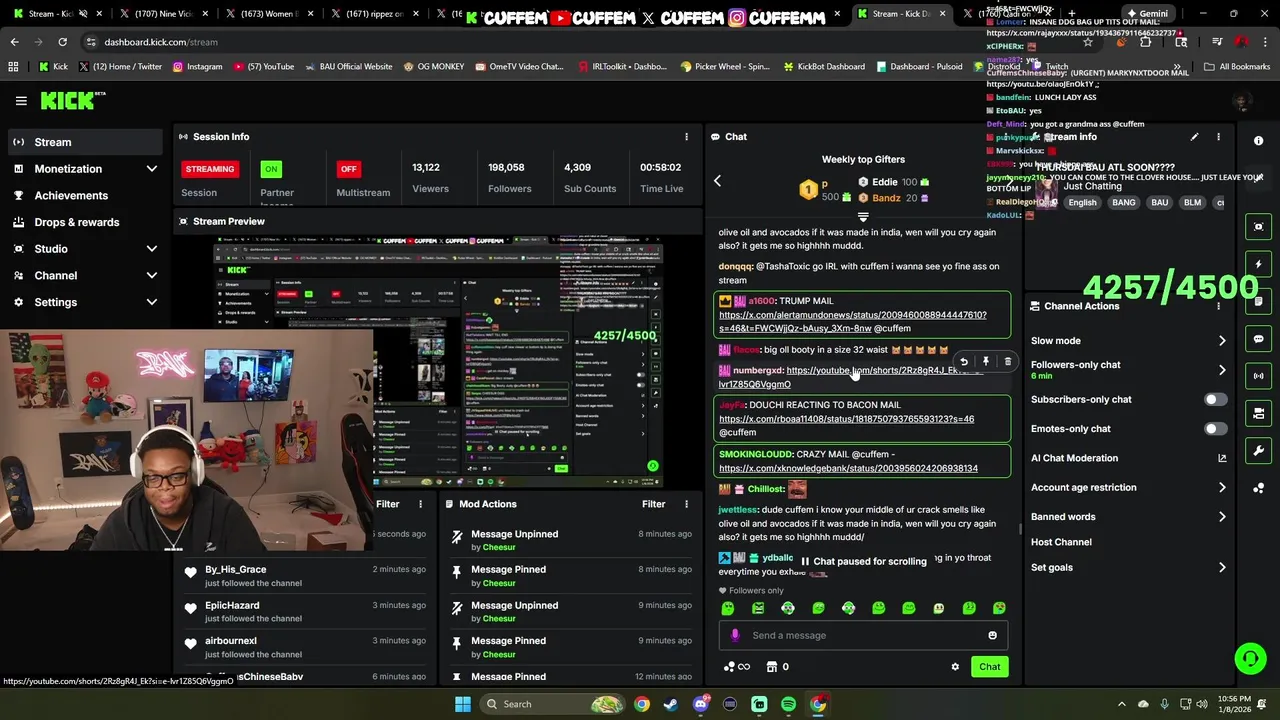
Task: Open the emoji picker in chat box
Action: click(x=992, y=635)
